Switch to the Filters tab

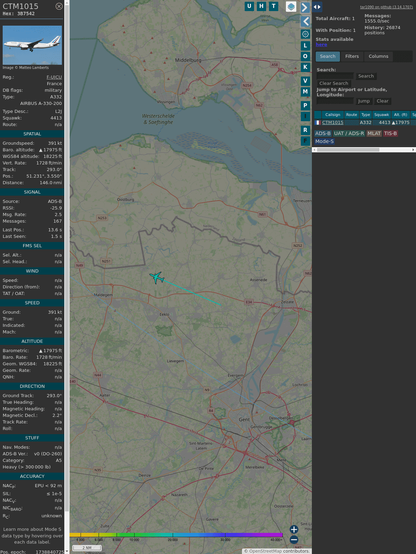click(352, 57)
